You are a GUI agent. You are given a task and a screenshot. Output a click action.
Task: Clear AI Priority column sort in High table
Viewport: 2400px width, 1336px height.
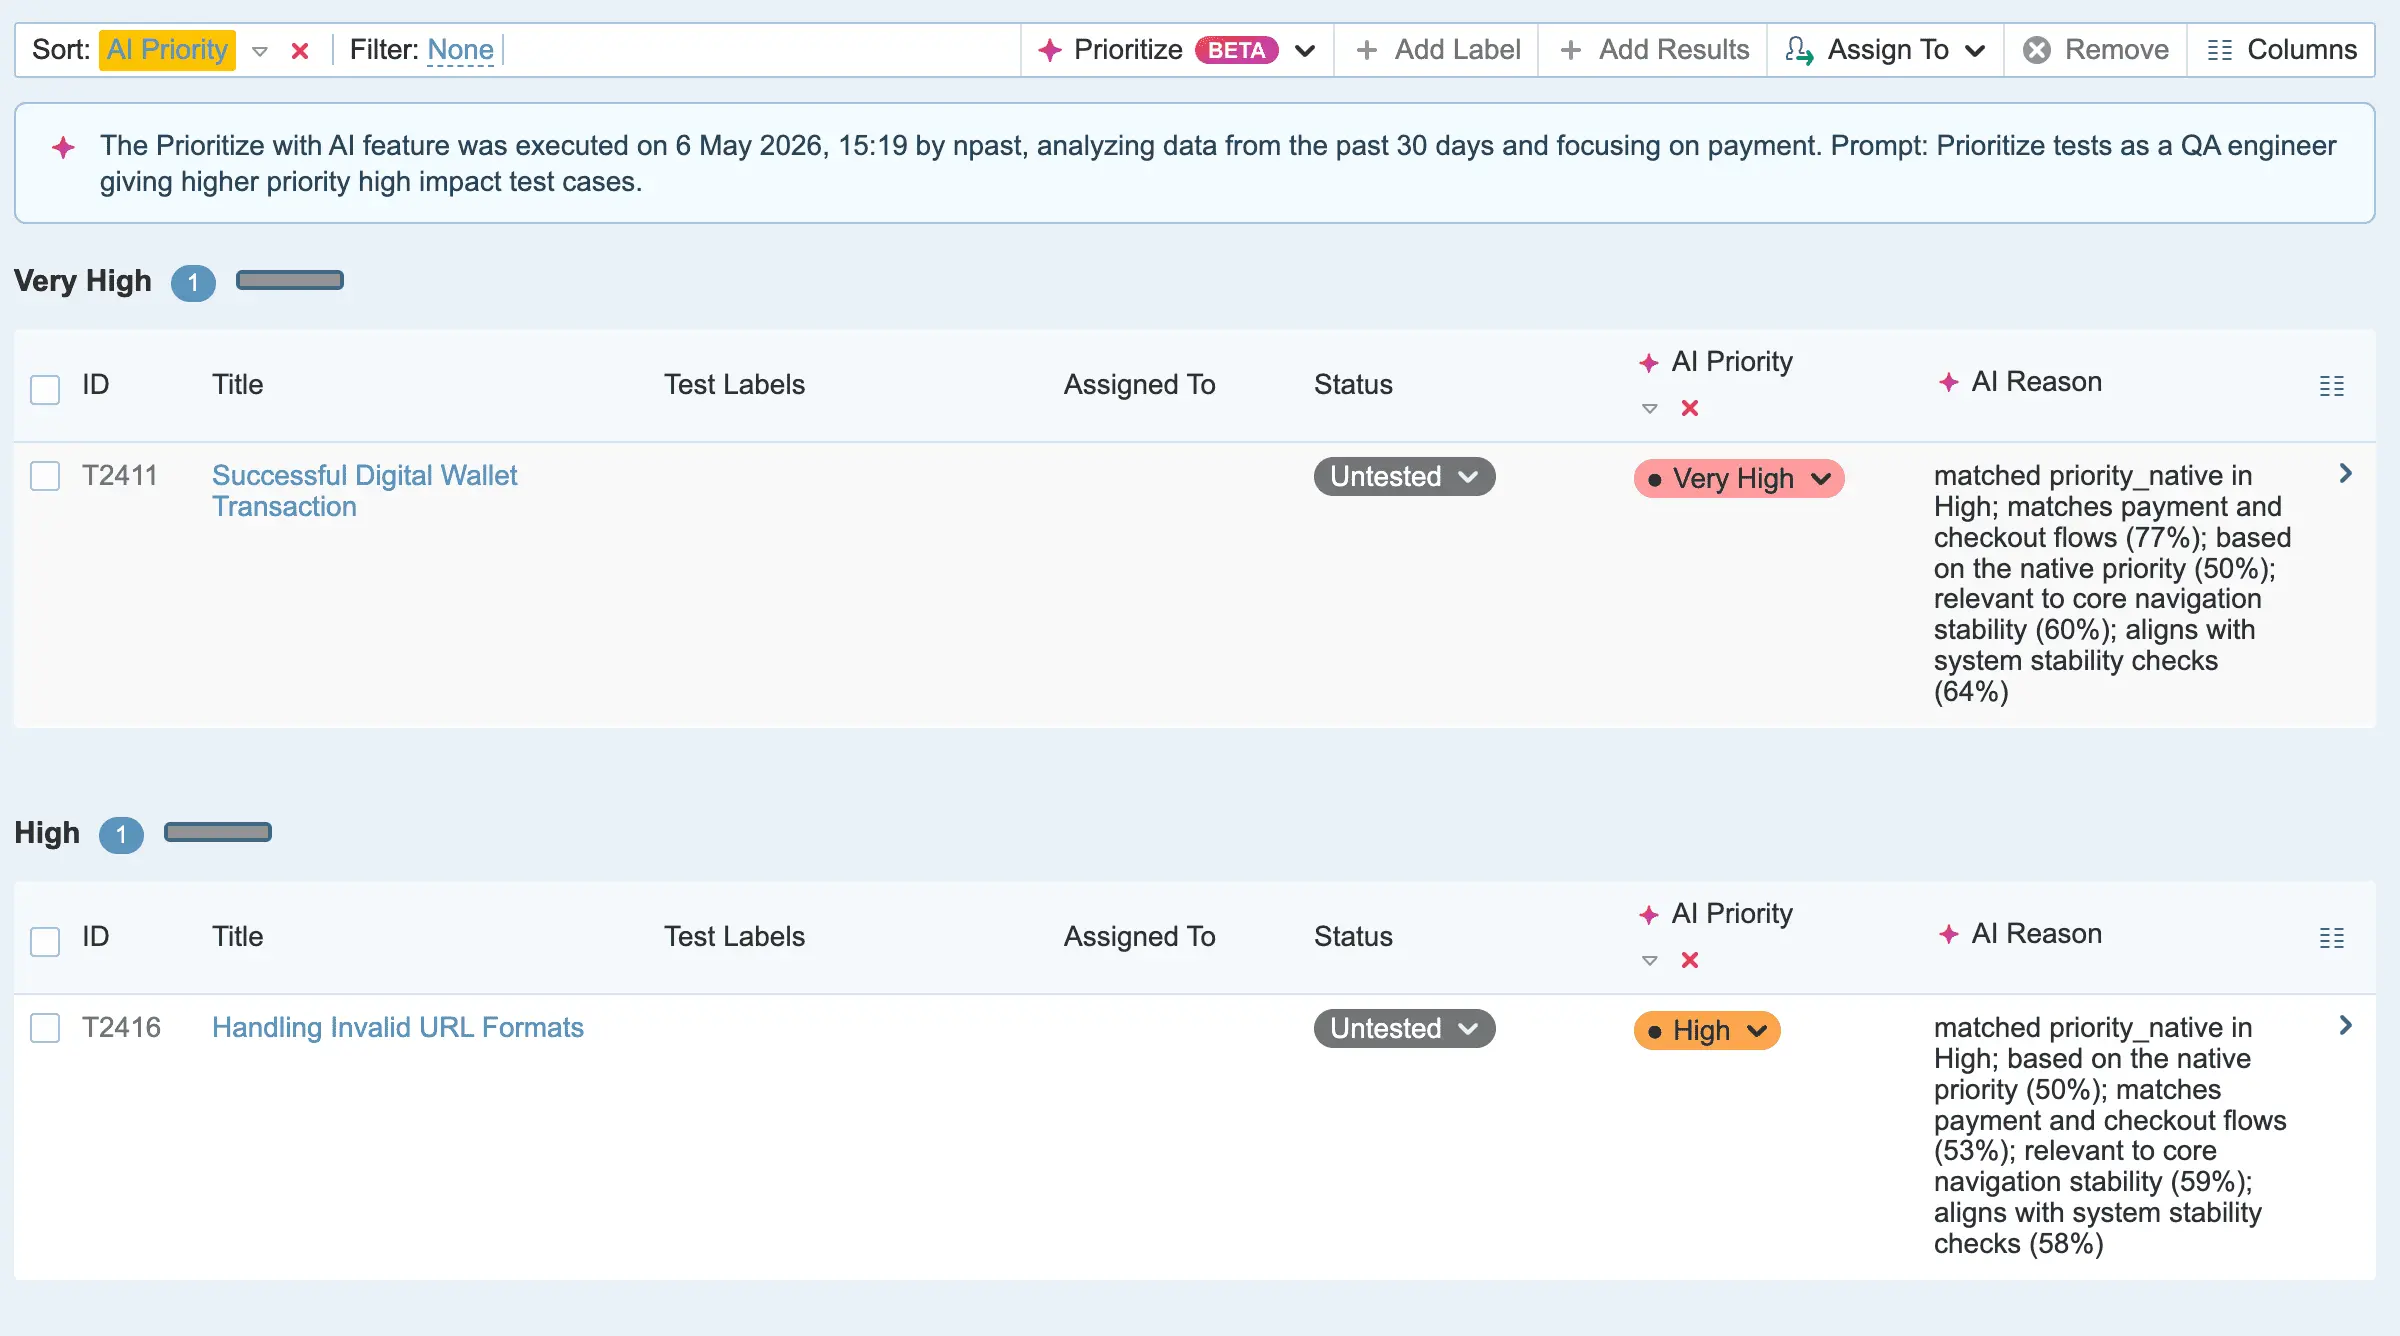pos(1690,960)
